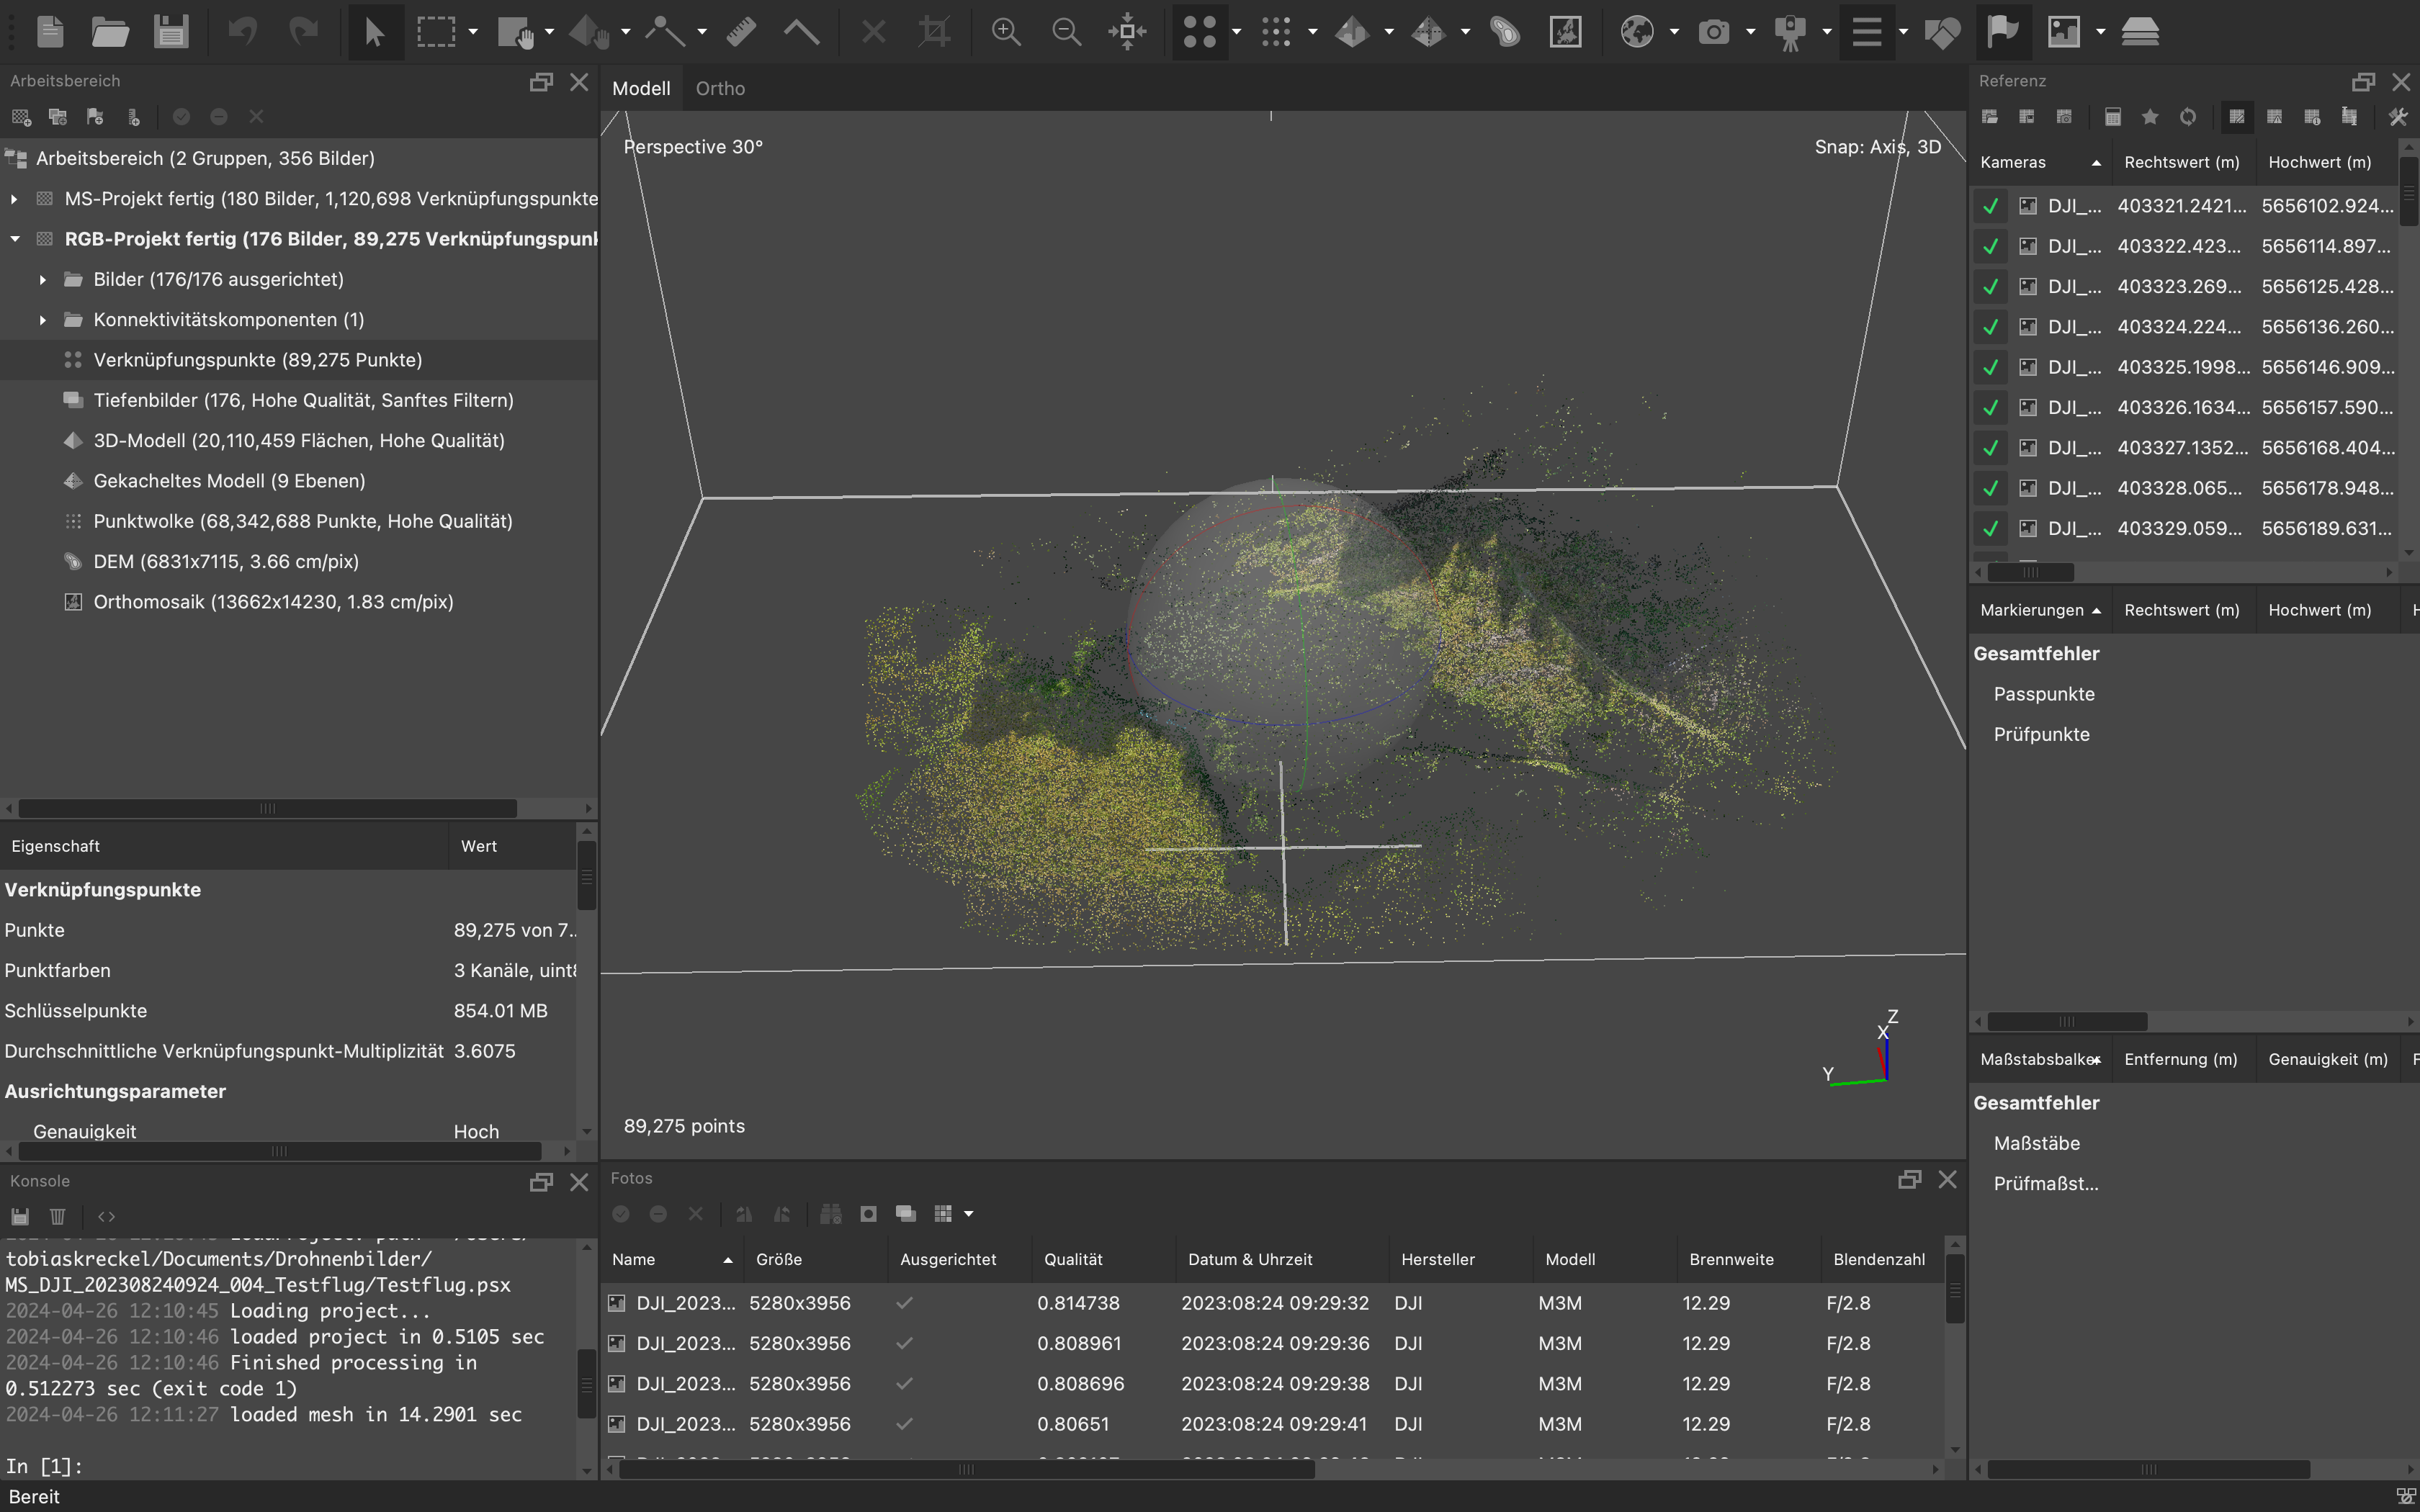
Task: Open project with folder icon
Action: tap(110, 32)
